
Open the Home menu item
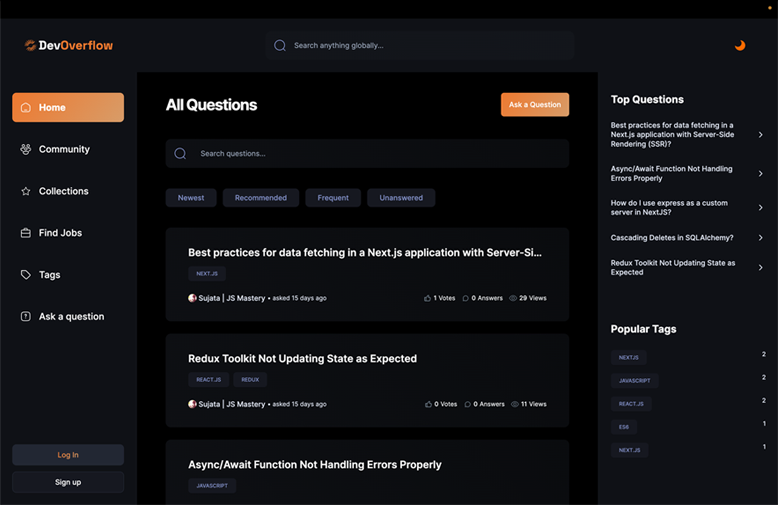point(68,107)
